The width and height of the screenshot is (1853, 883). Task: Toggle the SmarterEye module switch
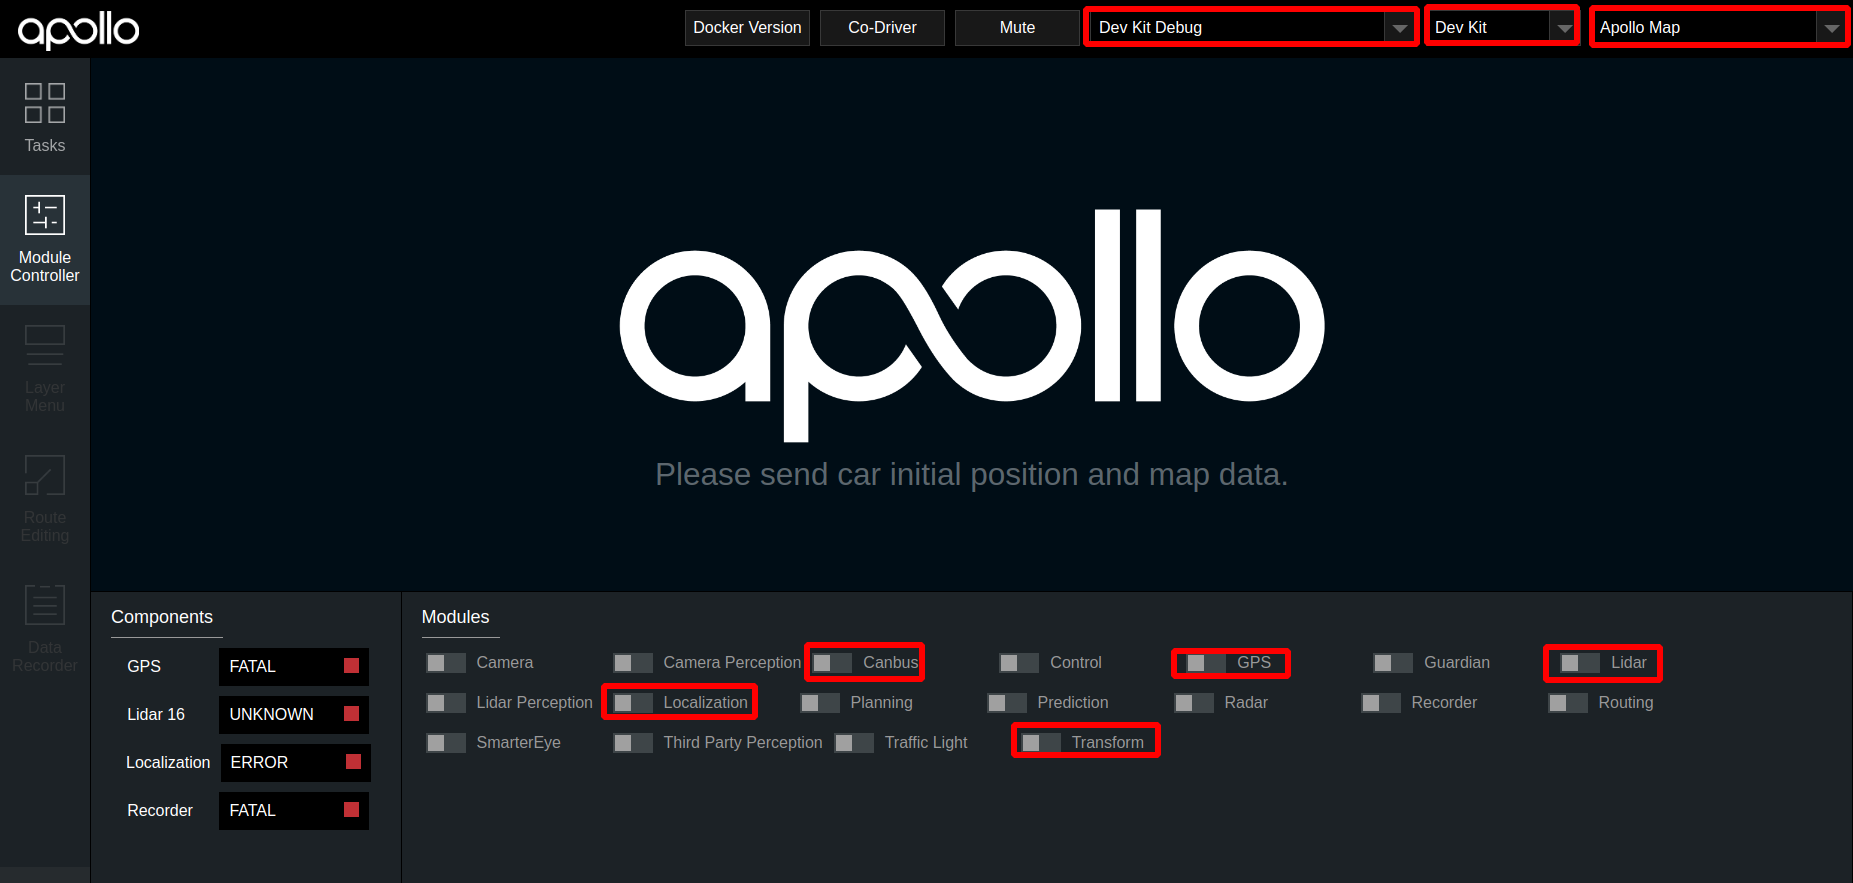pos(446,743)
